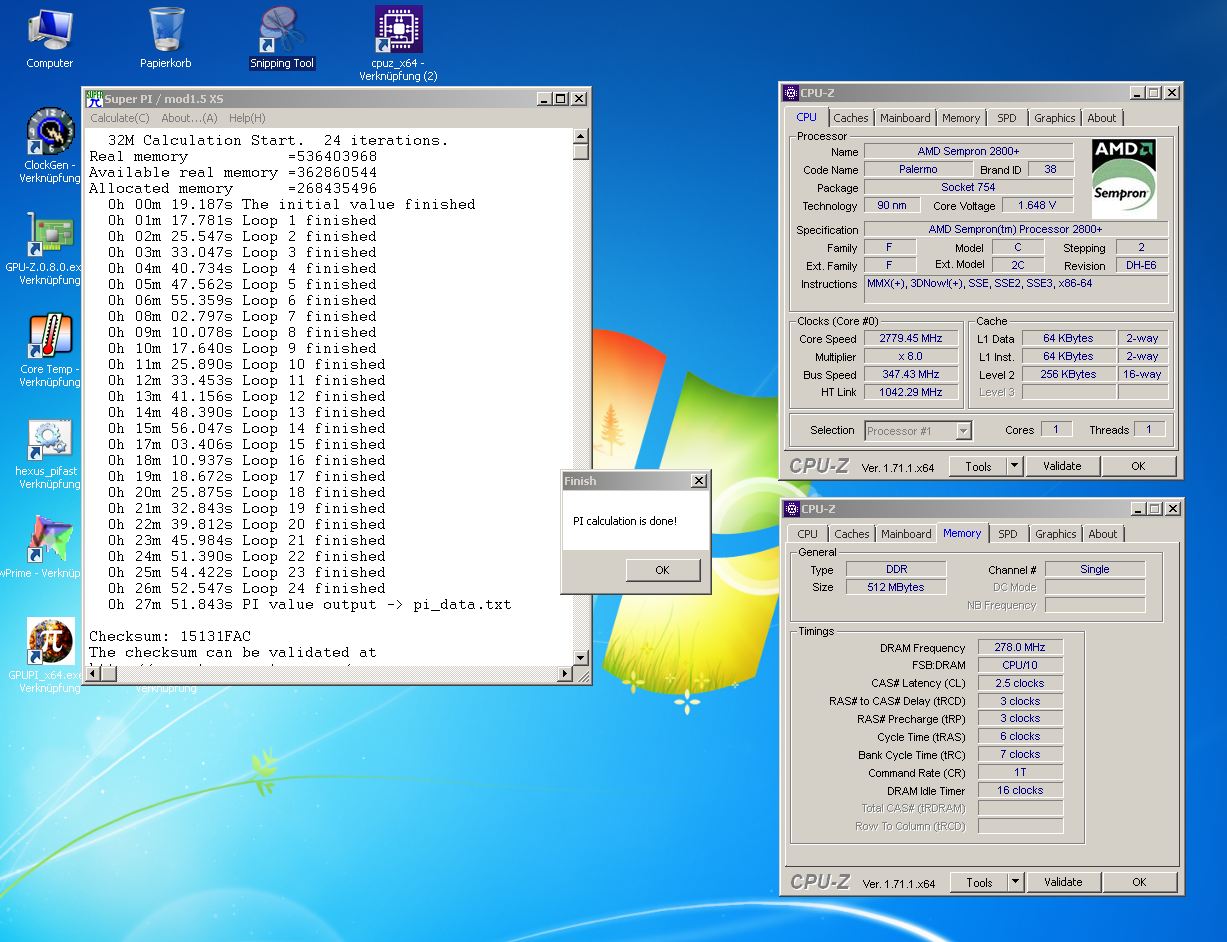
Task: Click the HT Link 1042.29 MHz value
Action: 911,392
